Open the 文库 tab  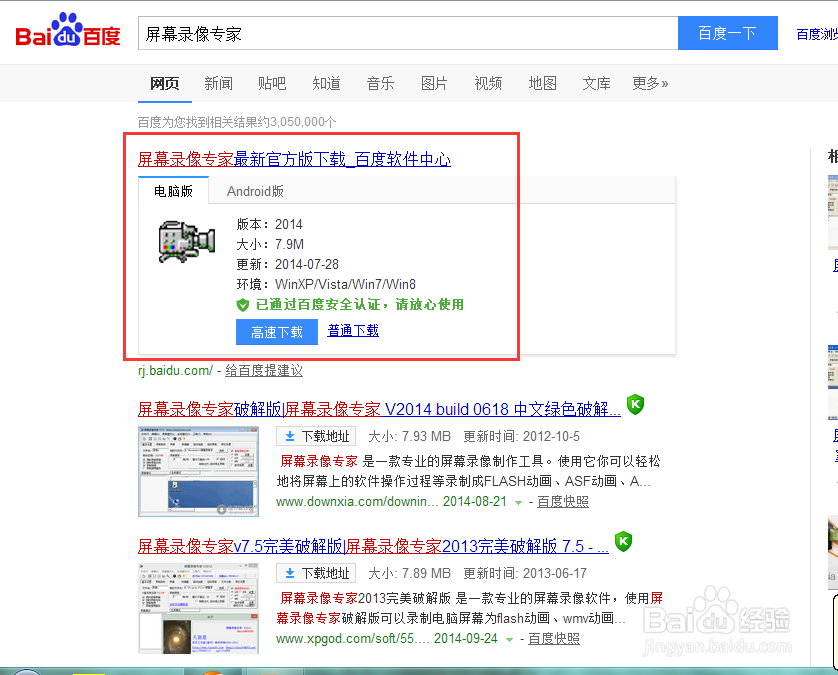[596, 83]
